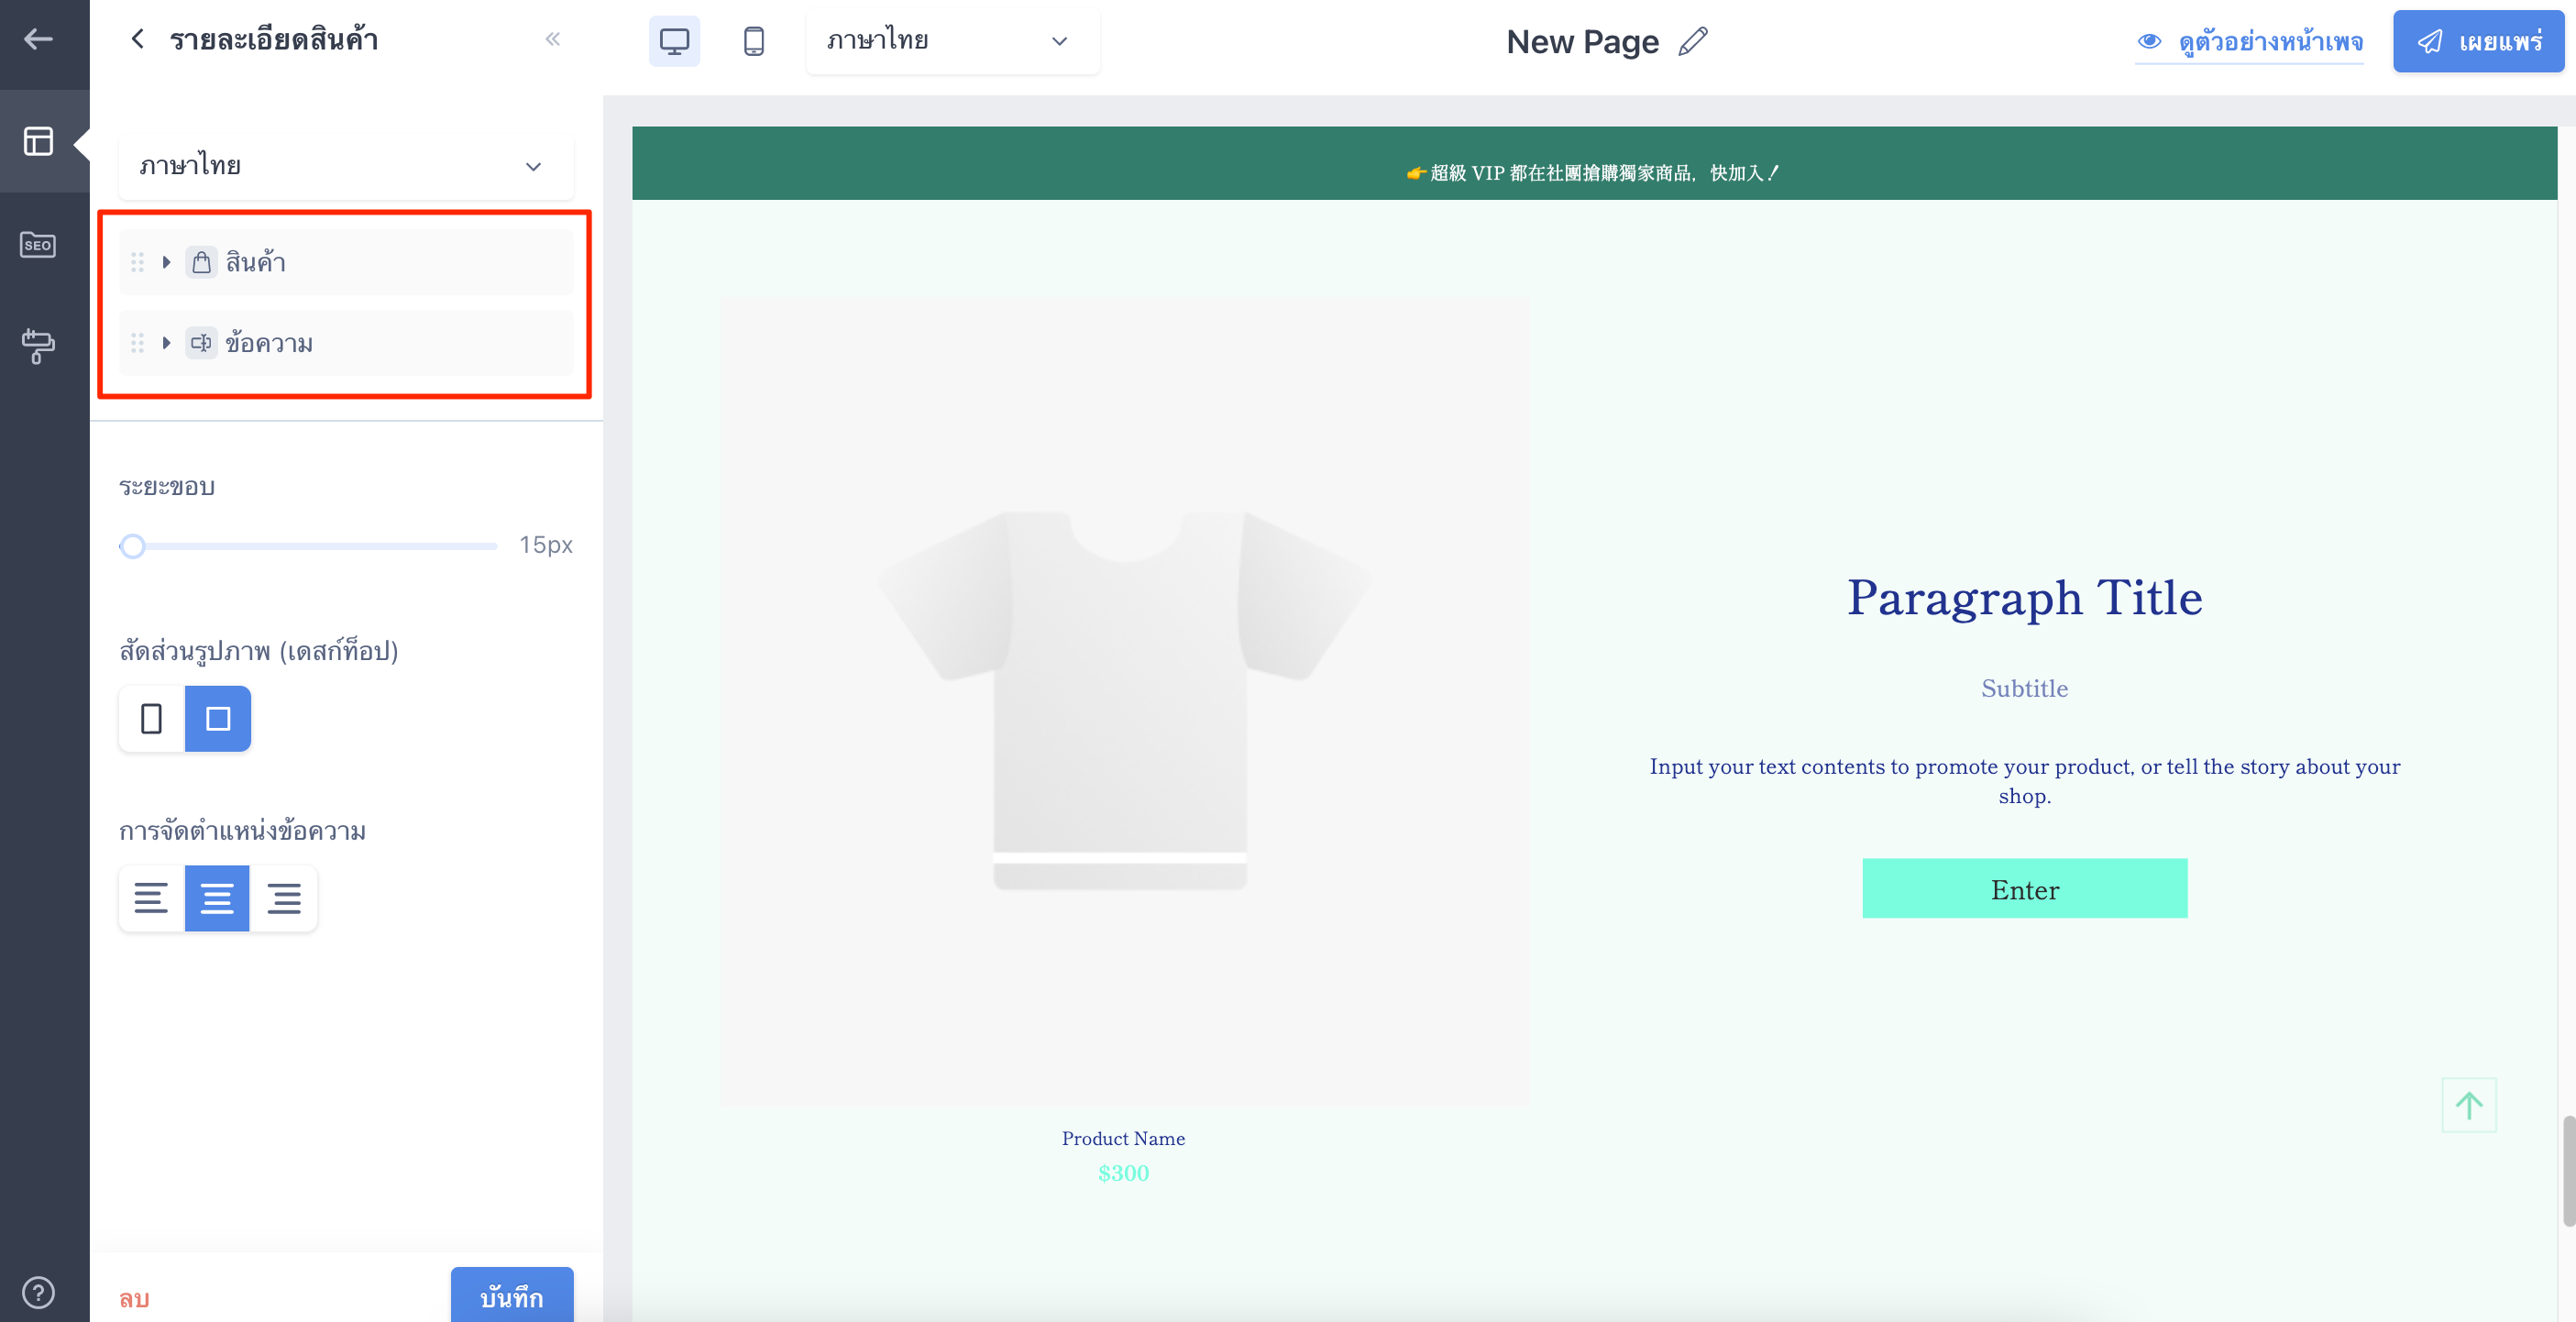Click the New Page title text

[1582, 42]
